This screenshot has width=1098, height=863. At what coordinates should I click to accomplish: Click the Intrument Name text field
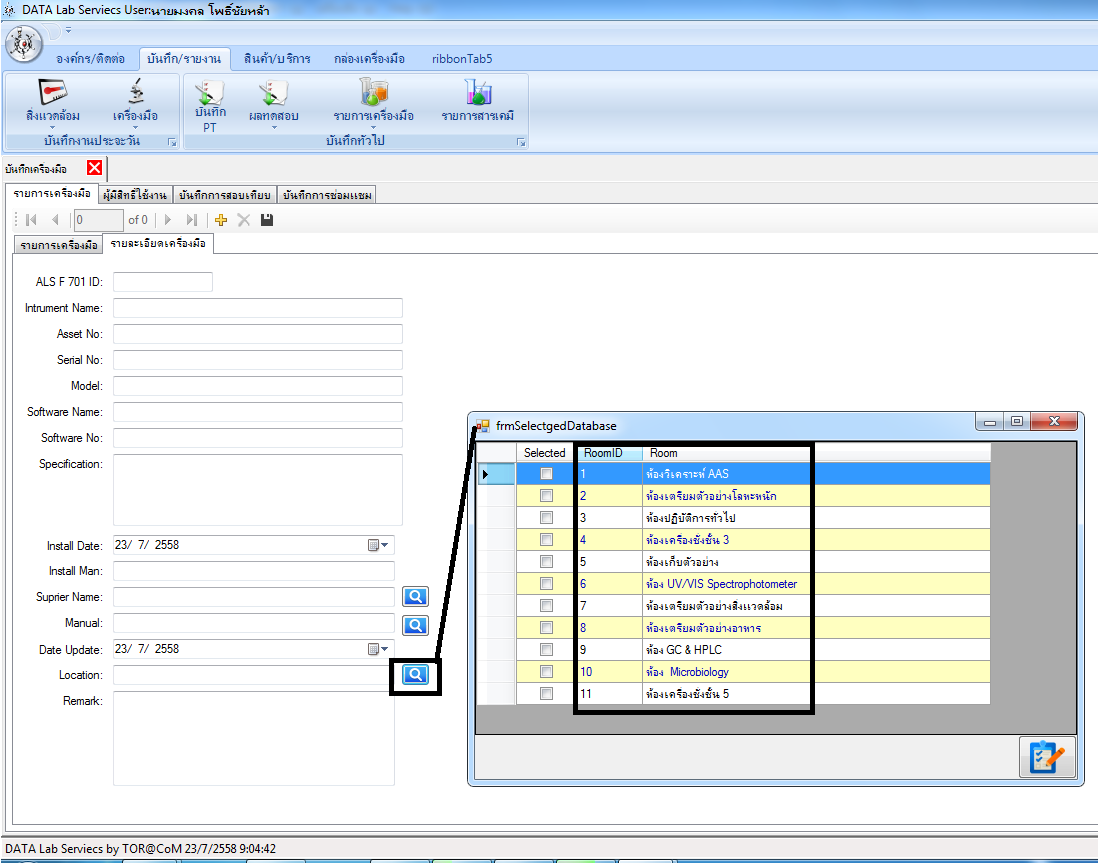click(257, 308)
